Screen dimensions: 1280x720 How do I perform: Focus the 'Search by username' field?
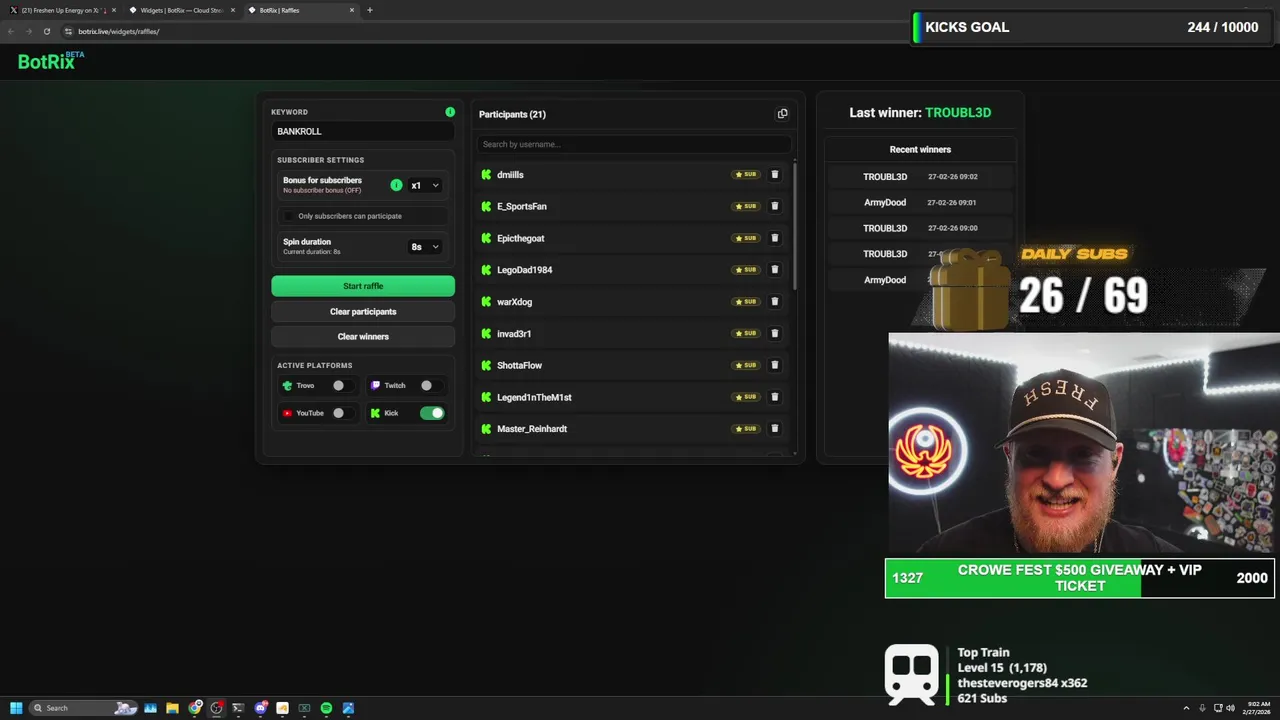click(x=633, y=144)
